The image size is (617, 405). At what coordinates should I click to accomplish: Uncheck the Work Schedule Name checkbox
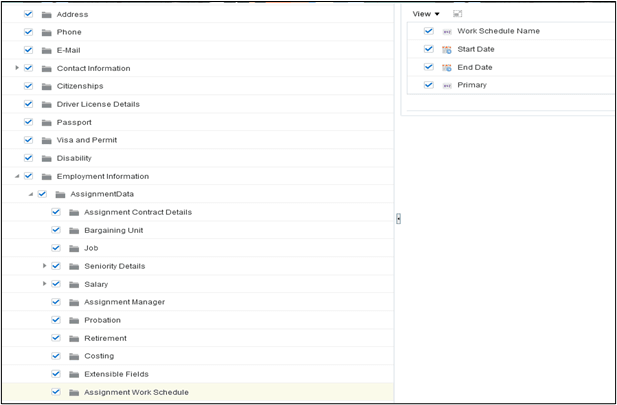[x=429, y=31]
